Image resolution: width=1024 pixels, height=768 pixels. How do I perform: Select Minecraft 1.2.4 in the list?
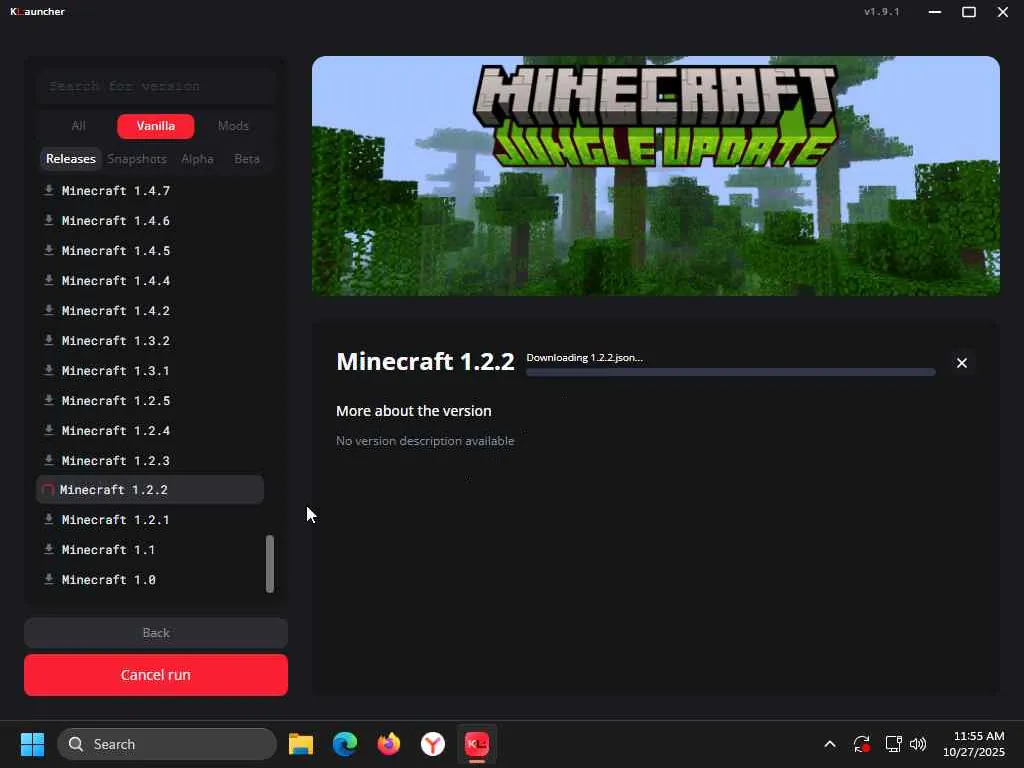150,431
